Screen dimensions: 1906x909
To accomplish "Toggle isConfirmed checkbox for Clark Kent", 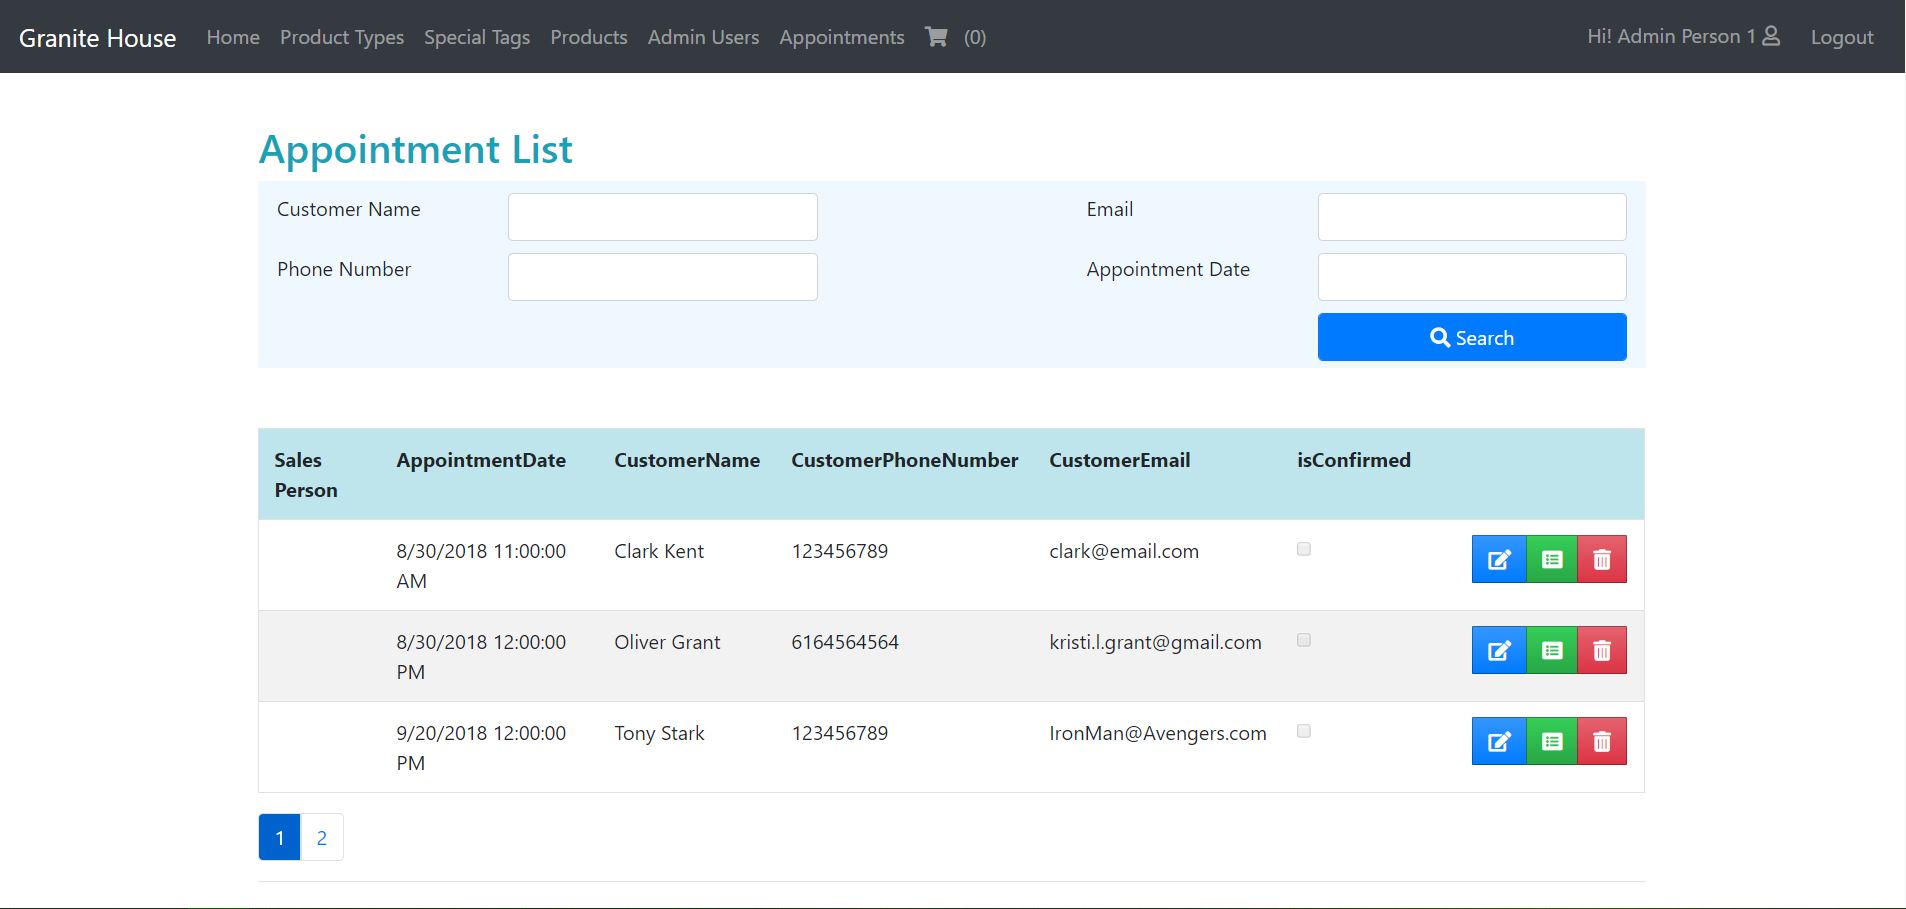I will (1303, 549).
